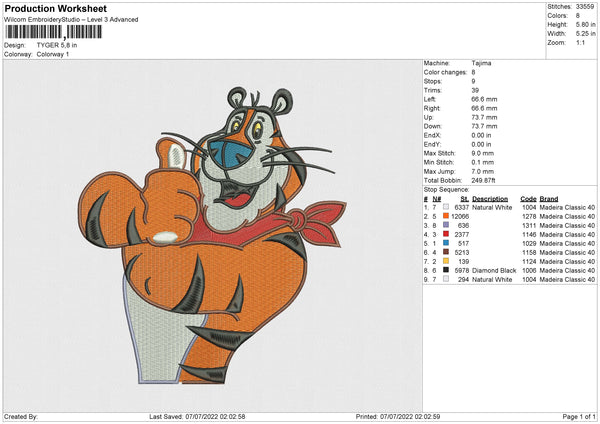600x424 pixels.
Task: Click the thread code "1278"
Action: coord(529,216)
